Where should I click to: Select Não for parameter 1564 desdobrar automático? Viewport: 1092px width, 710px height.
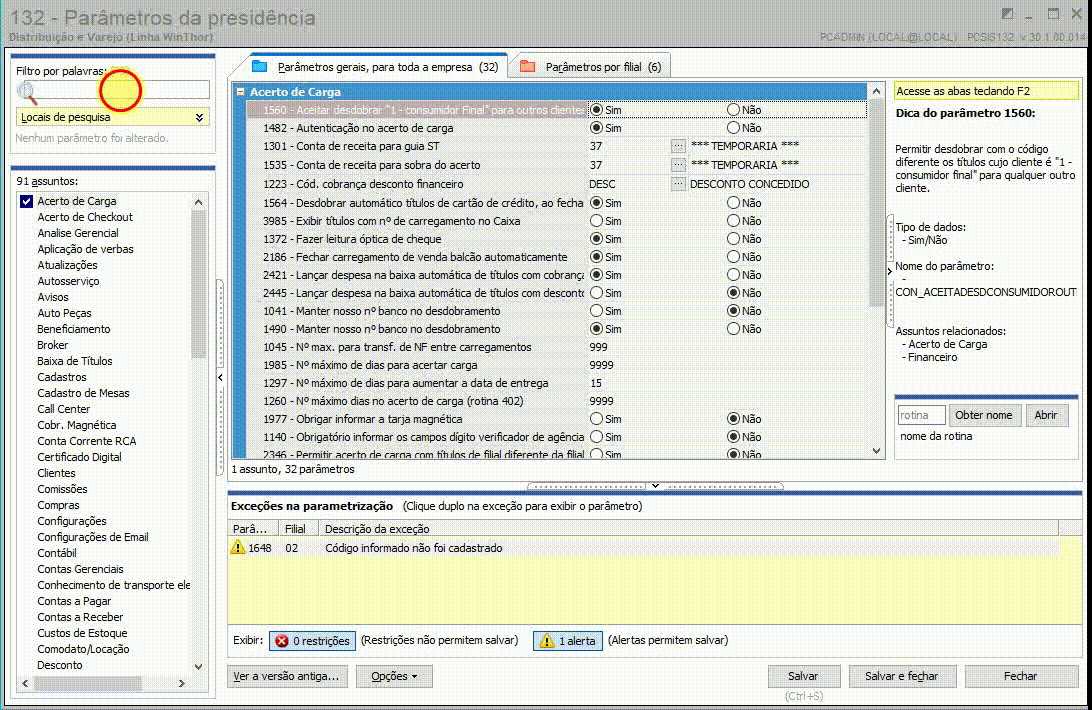tap(733, 203)
